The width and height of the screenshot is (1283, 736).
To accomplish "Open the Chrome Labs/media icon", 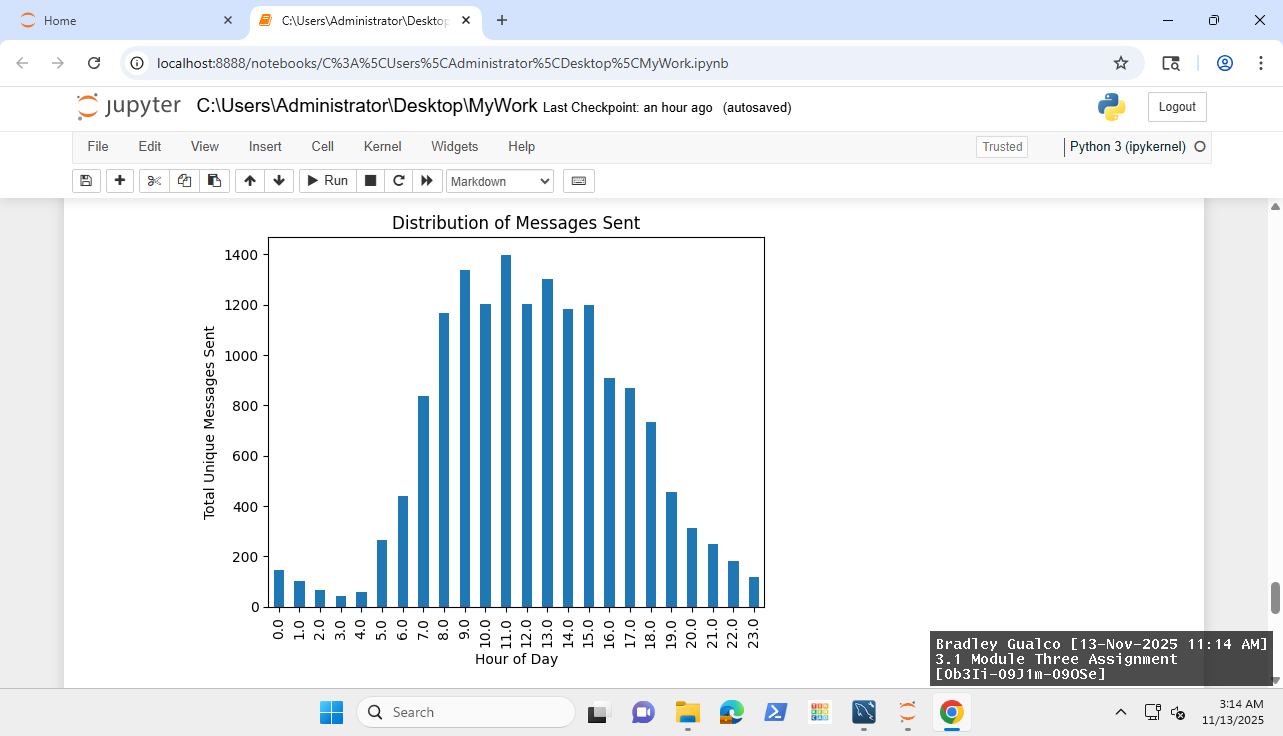I will pos(1171,63).
